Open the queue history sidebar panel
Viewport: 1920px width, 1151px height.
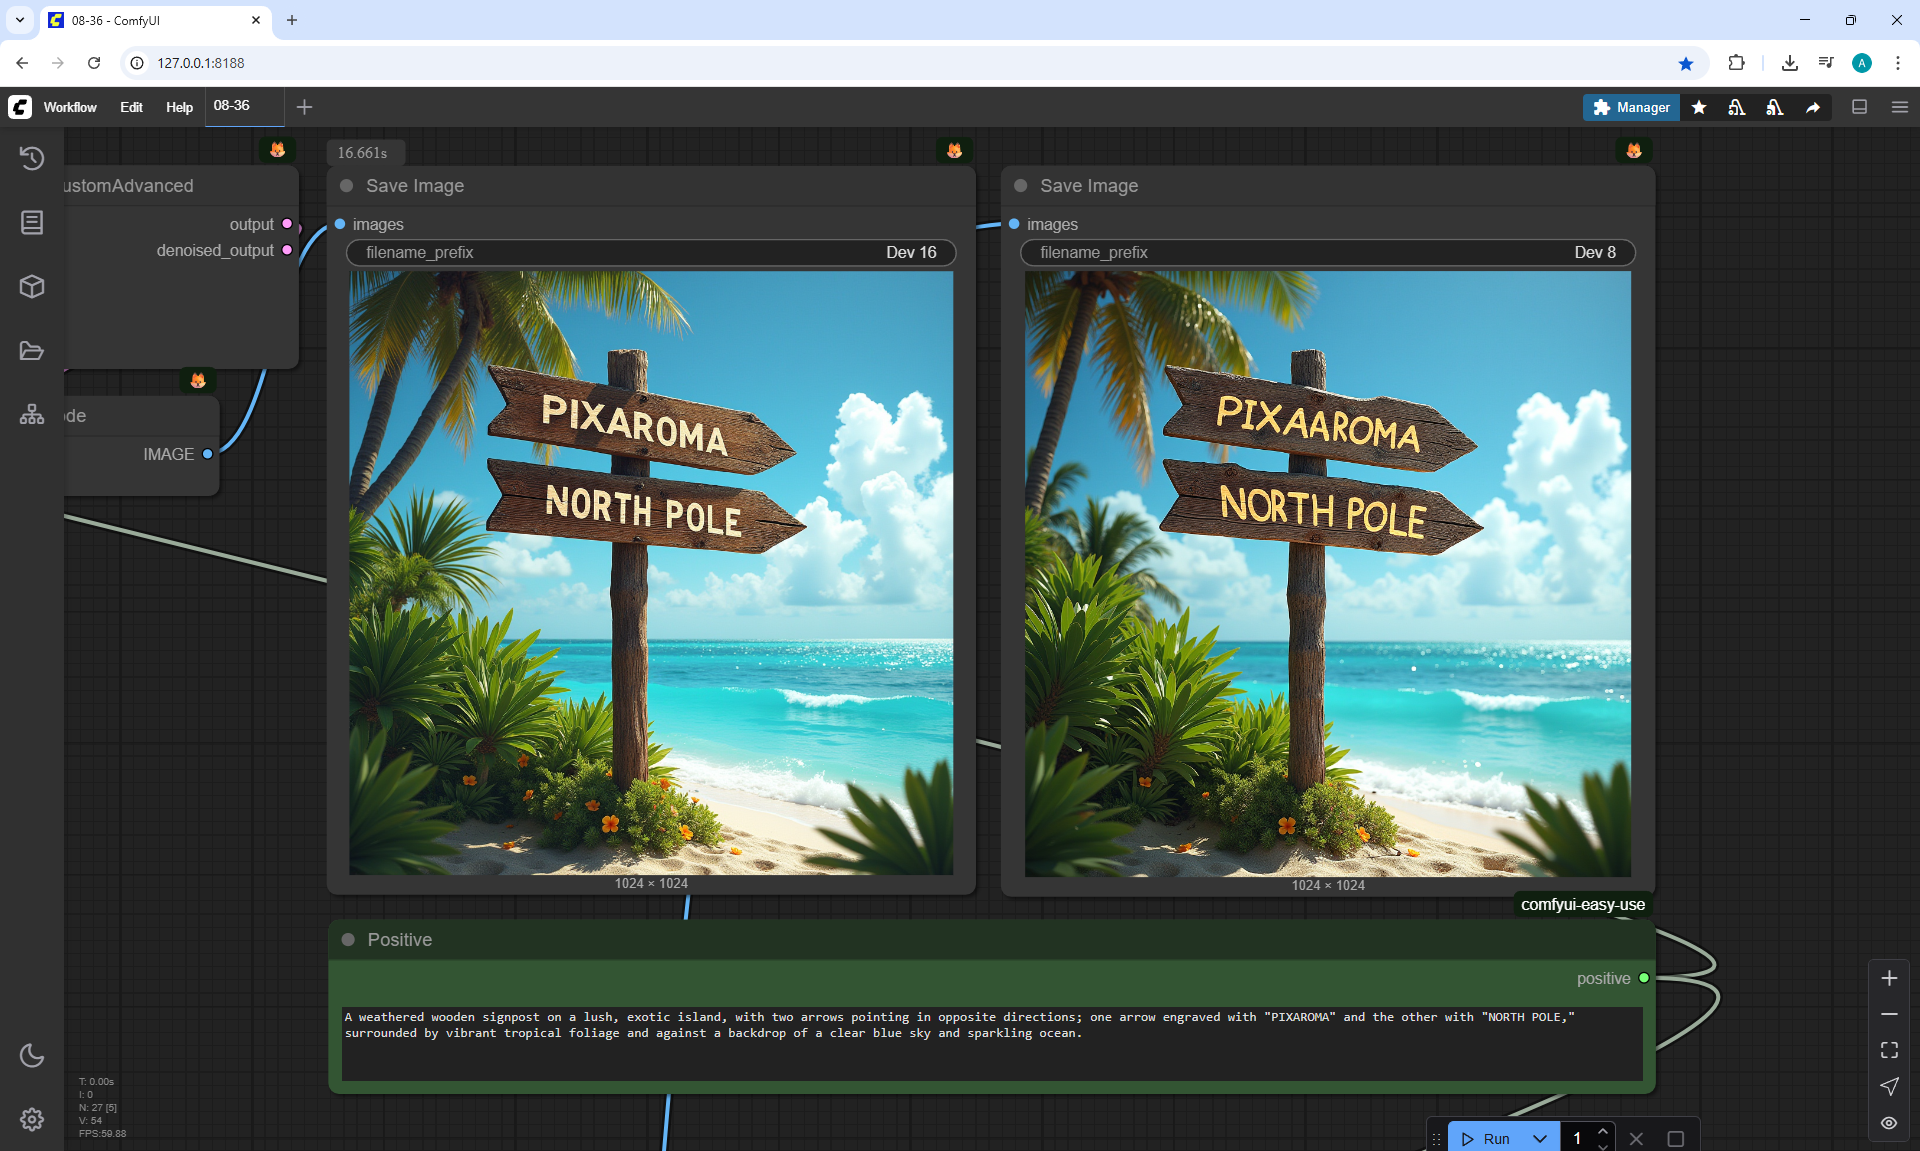(32, 158)
